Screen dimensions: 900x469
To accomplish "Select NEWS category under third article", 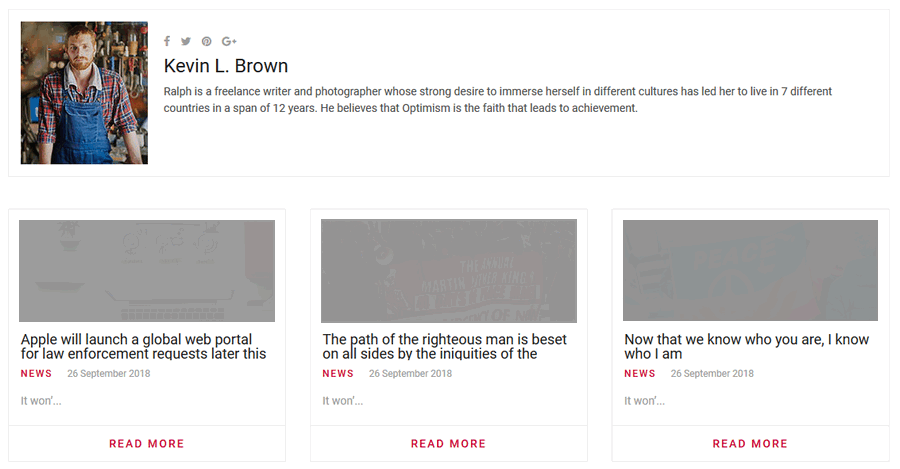I will click(x=640, y=374).
